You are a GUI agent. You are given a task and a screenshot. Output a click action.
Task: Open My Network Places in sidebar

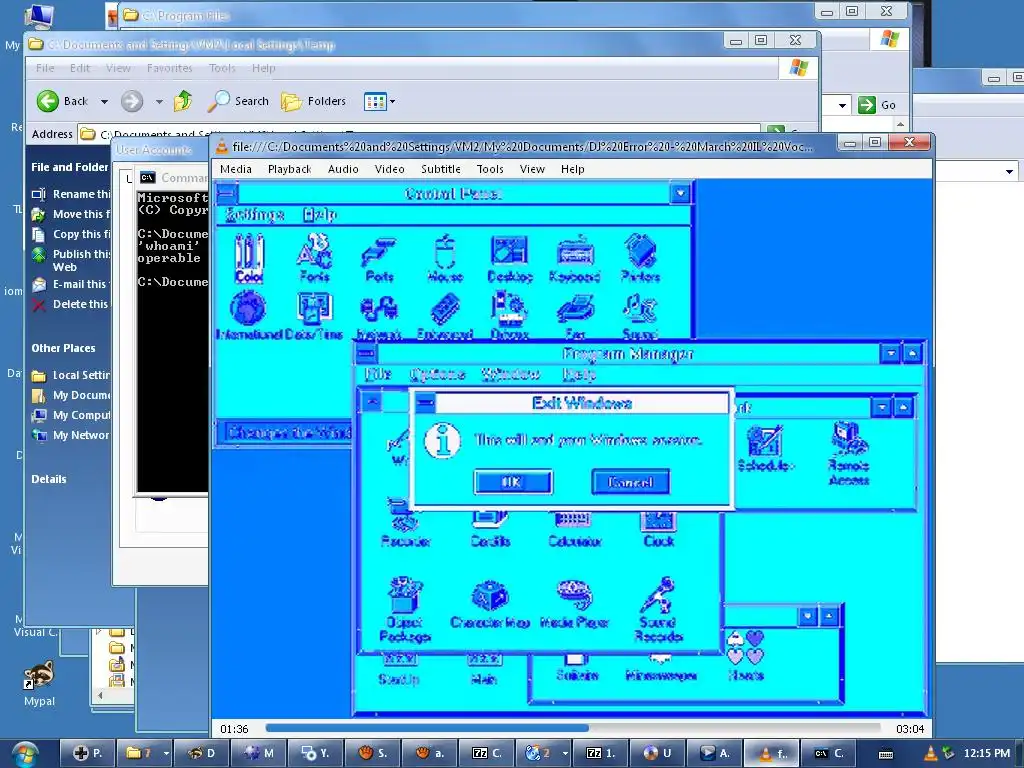pos(72,435)
